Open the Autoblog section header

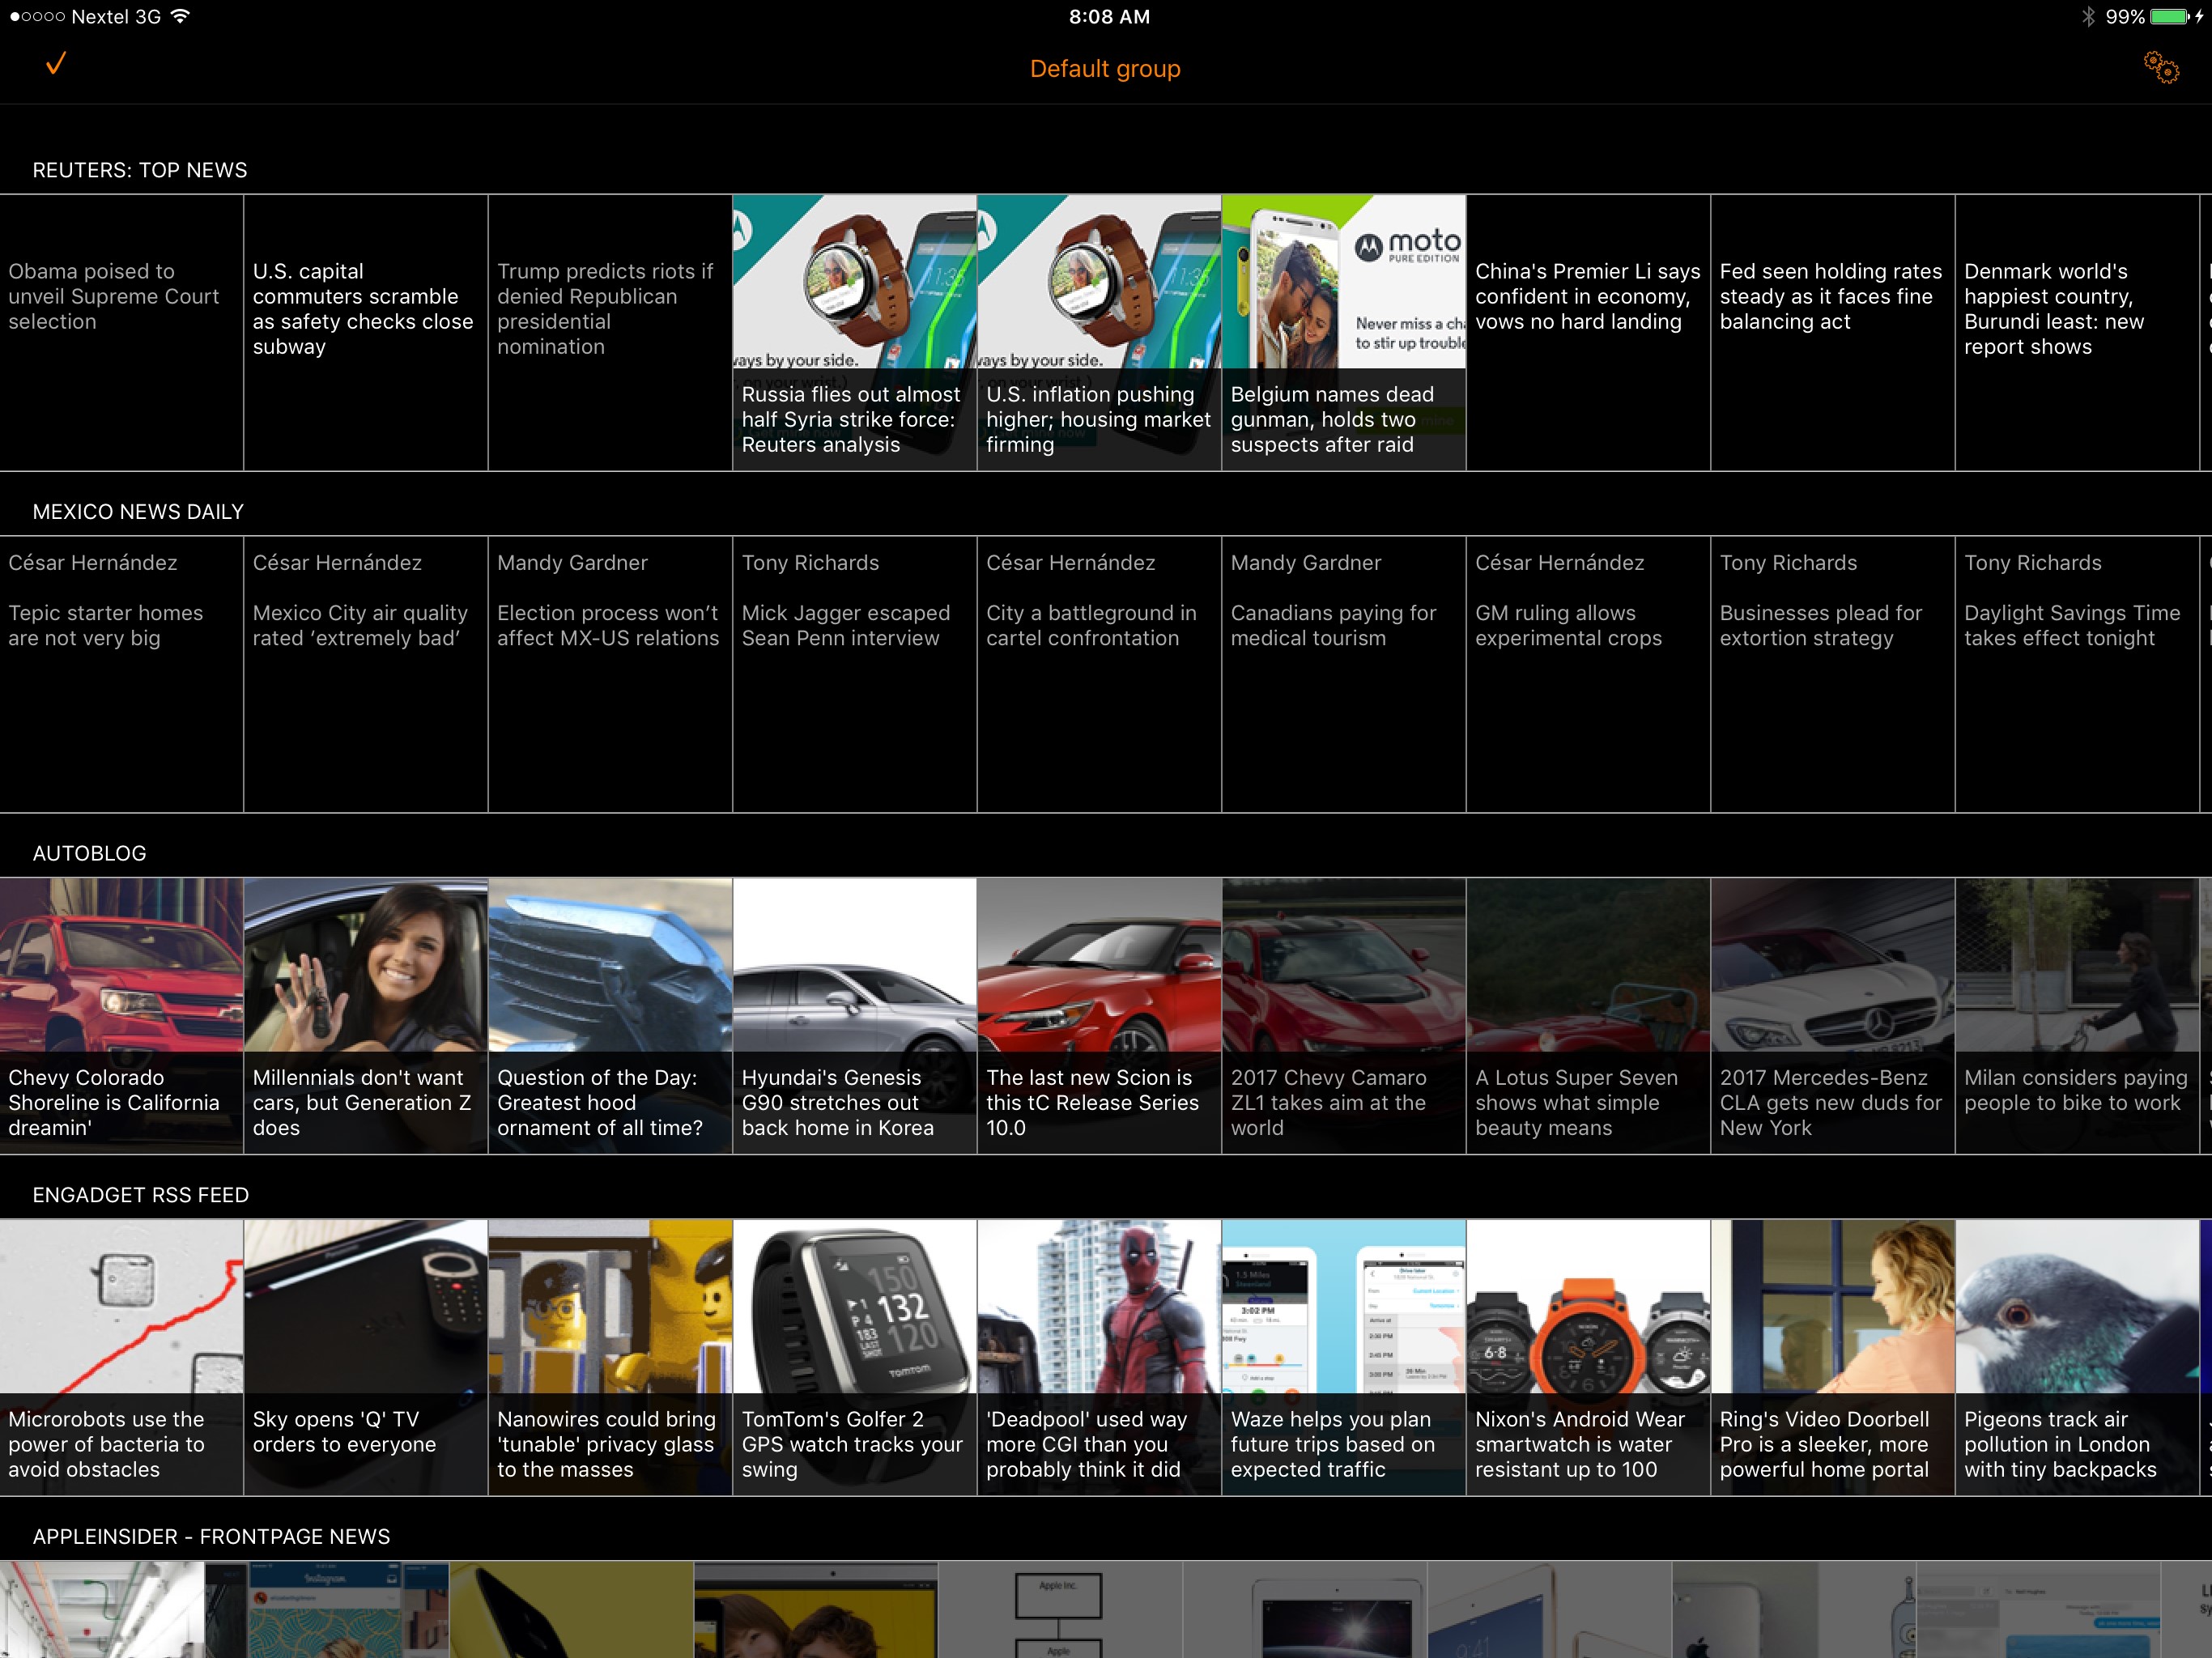90,853
